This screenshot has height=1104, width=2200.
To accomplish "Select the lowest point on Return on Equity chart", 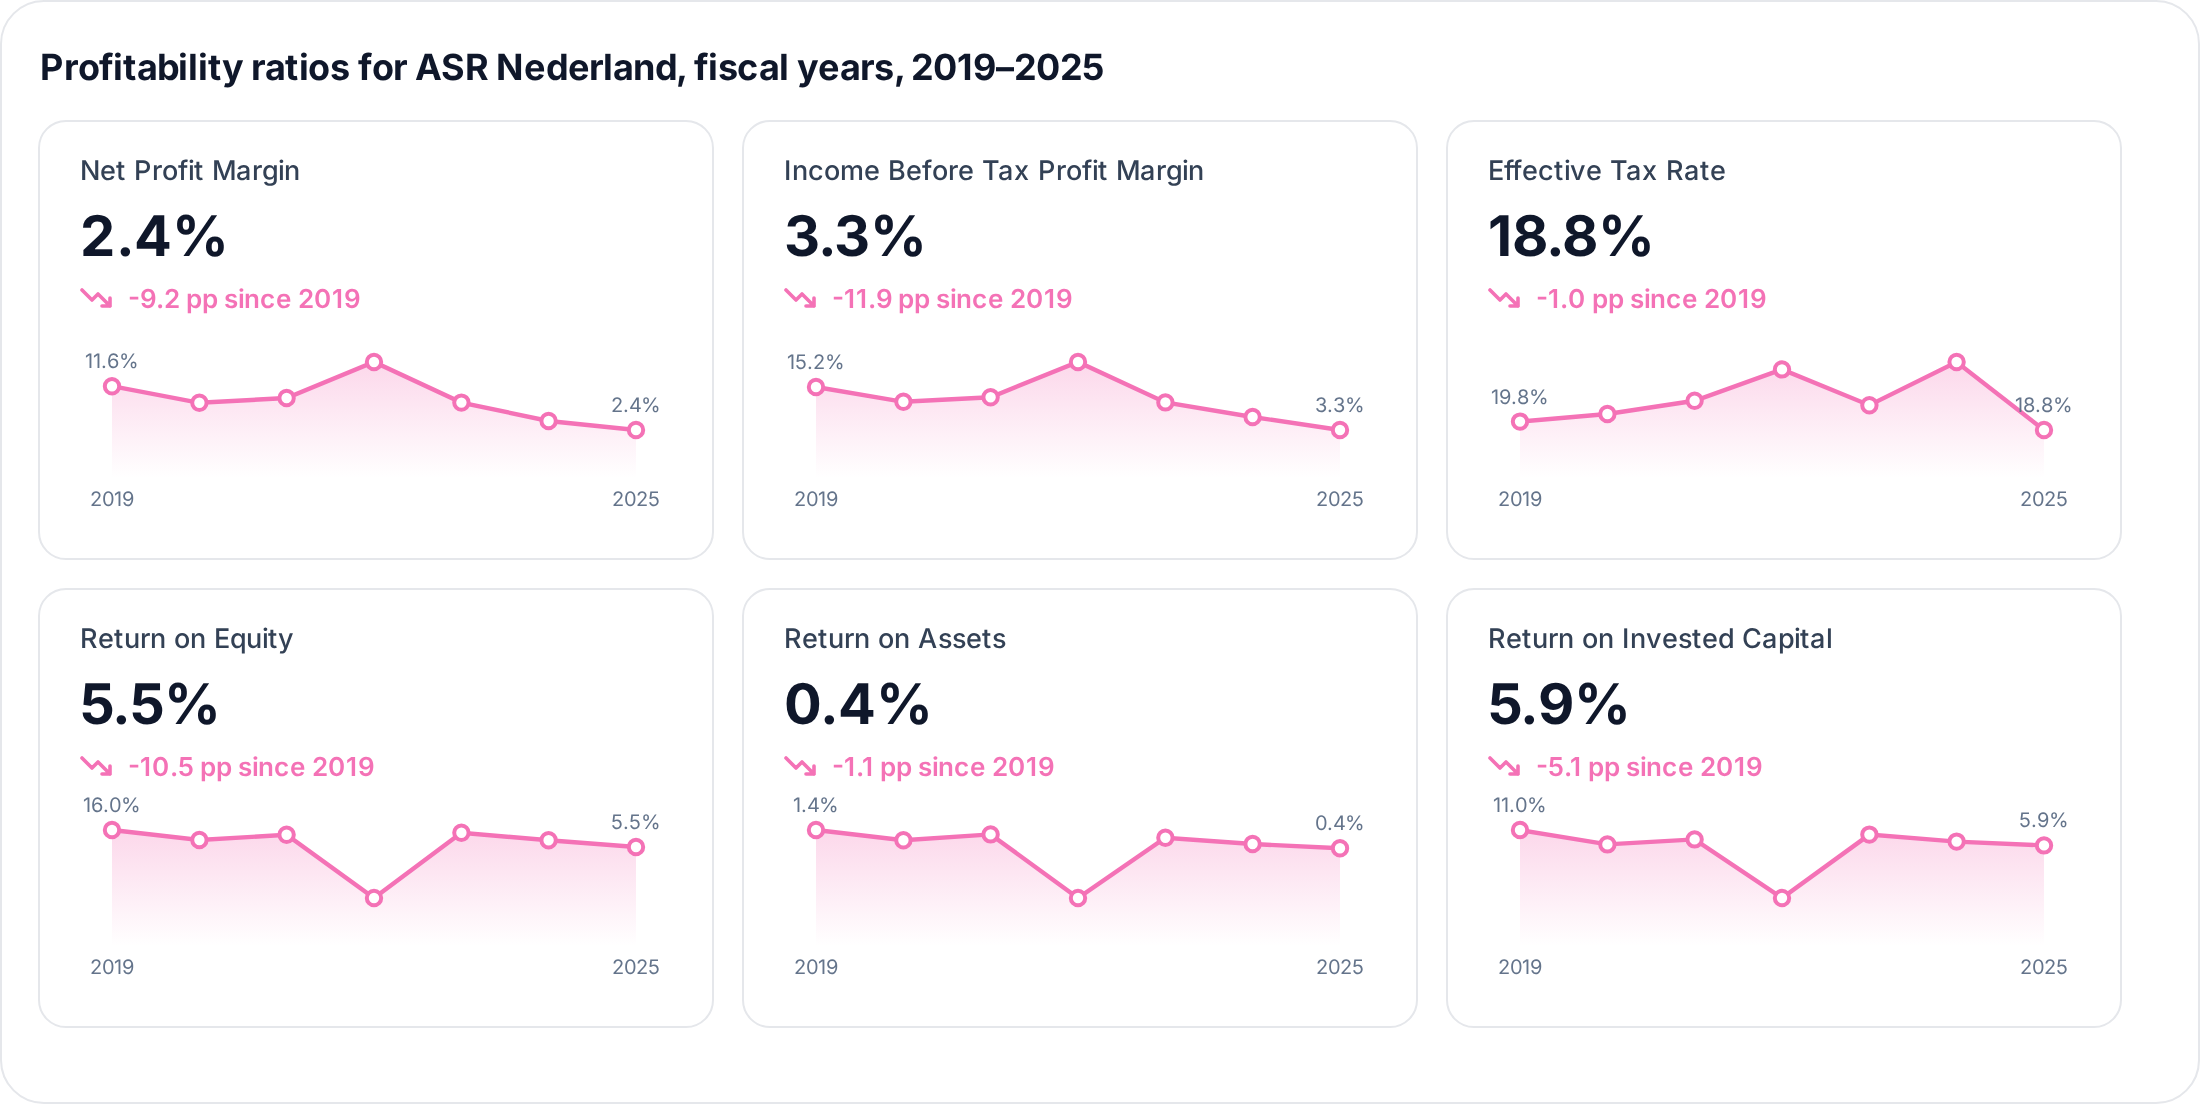I will pyautogui.click(x=374, y=898).
